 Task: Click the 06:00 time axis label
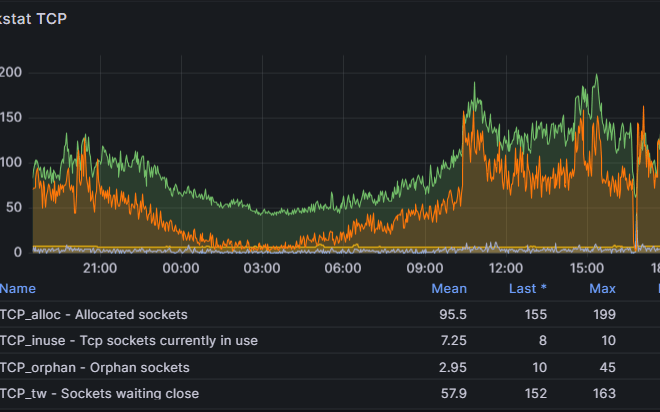[x=343, y=268]
